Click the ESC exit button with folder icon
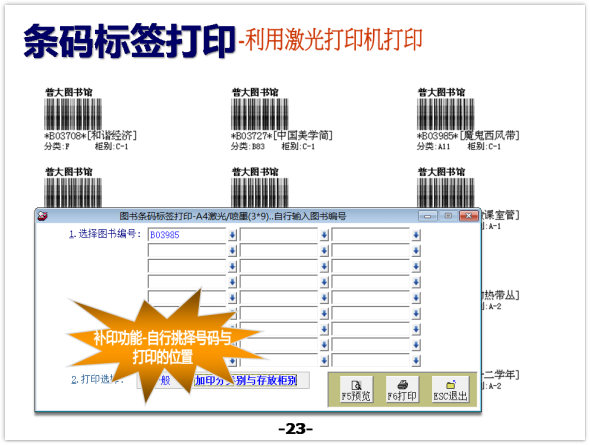Image resolution: width=590 pixels, height=445 pixels. point(450,389)
